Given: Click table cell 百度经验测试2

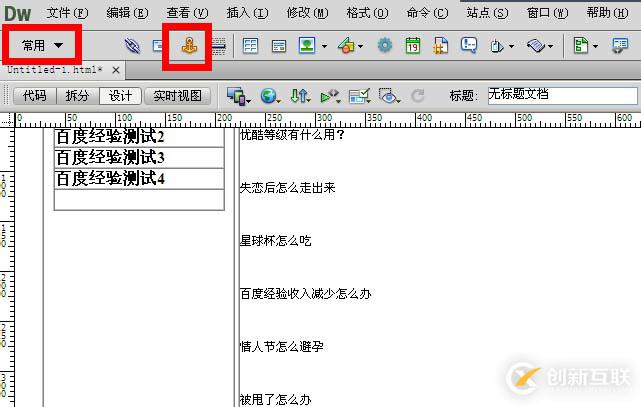Looking at the screenshot, I should pos(139,137).
